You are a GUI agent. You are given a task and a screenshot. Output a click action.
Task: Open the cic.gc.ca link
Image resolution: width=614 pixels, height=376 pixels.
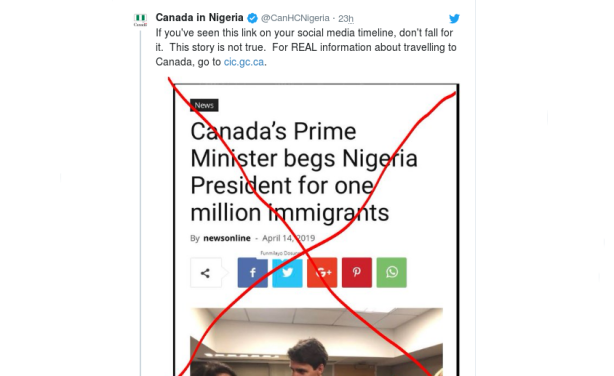[x=244, y=62]
